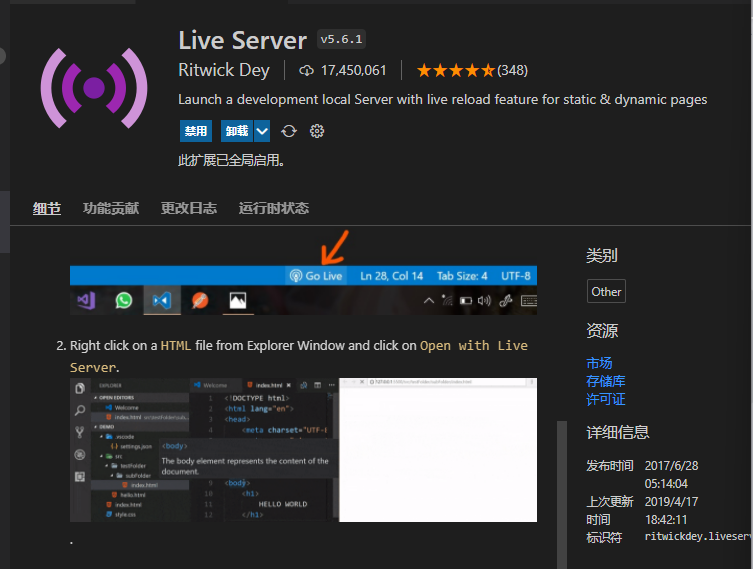Open the dropdown arrow next to 卸载
This screenshot has height=569, width=753.
[x=262, y=131]
